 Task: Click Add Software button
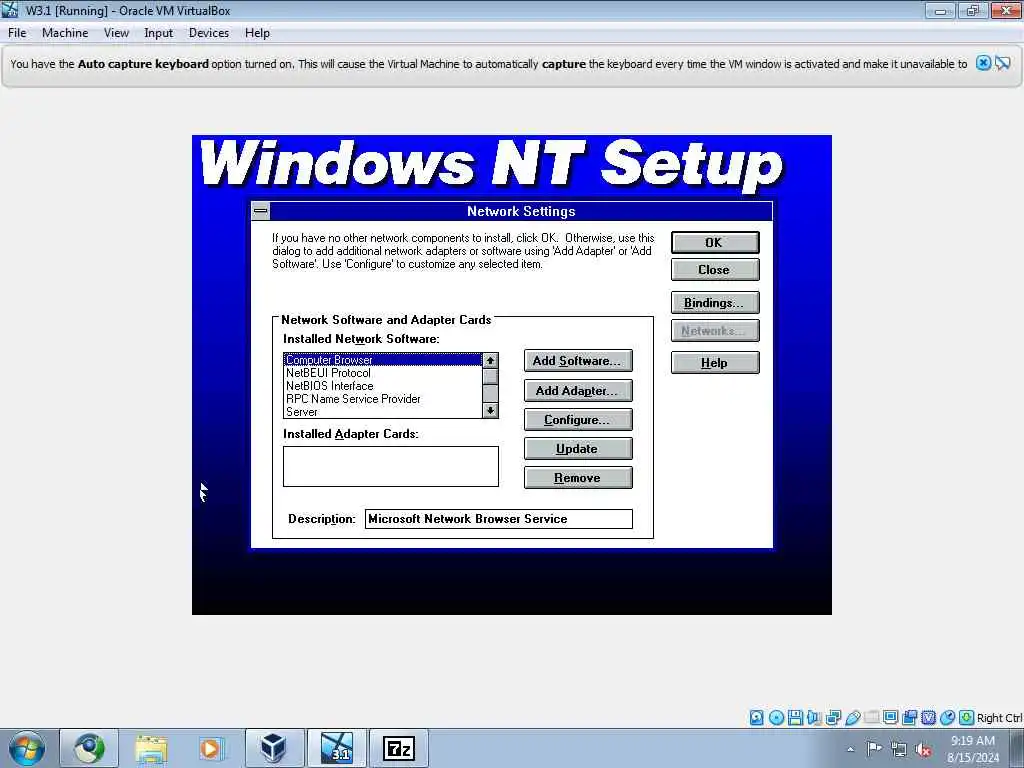578,360
